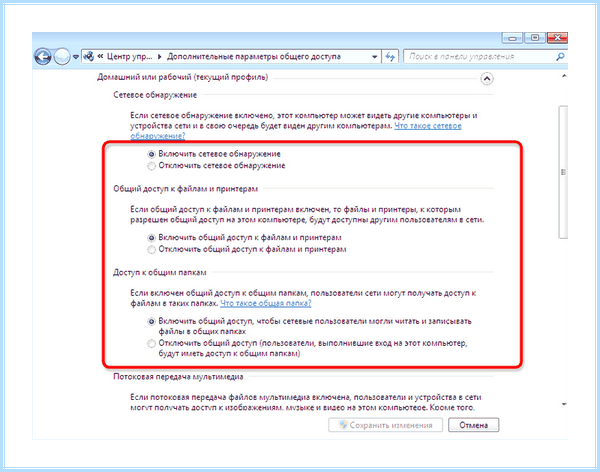Close the window with the red X
Image resolution: width=600 pixels, height=472 pixels.
(x=558, y=38)
